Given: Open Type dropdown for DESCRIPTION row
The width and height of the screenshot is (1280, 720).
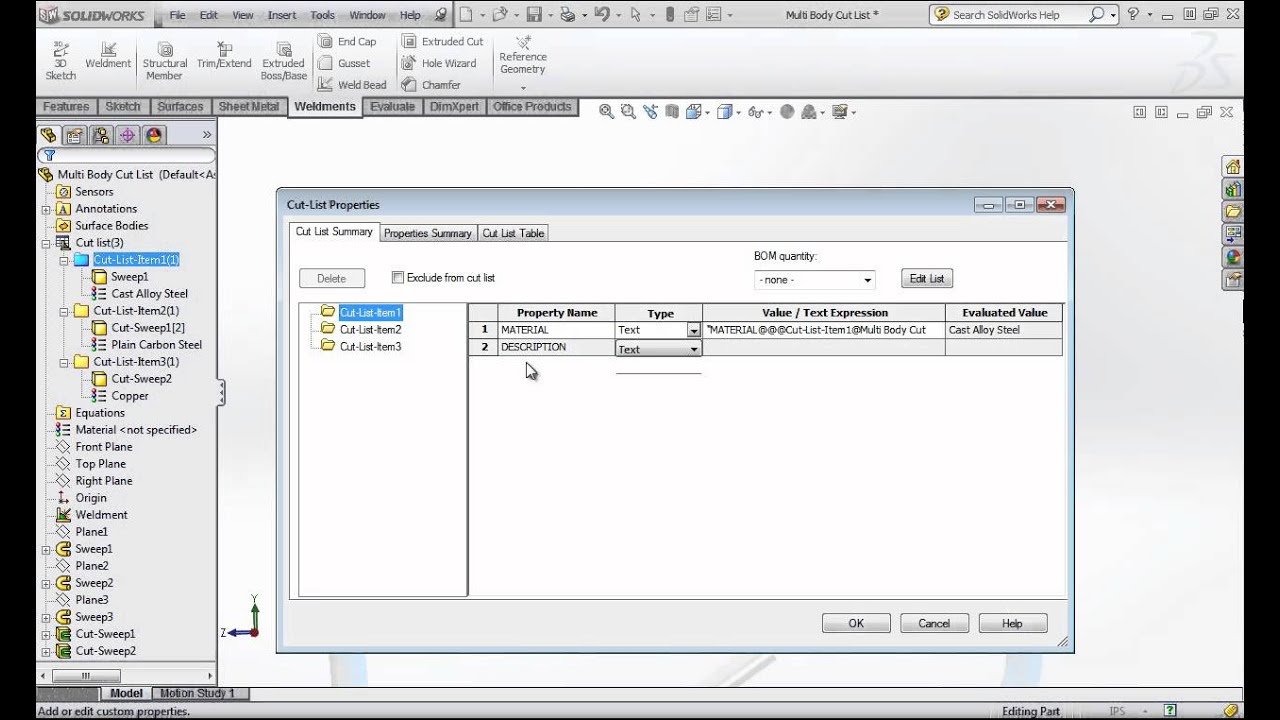Looking at the screenshot, I should click(x=693, y=349).
